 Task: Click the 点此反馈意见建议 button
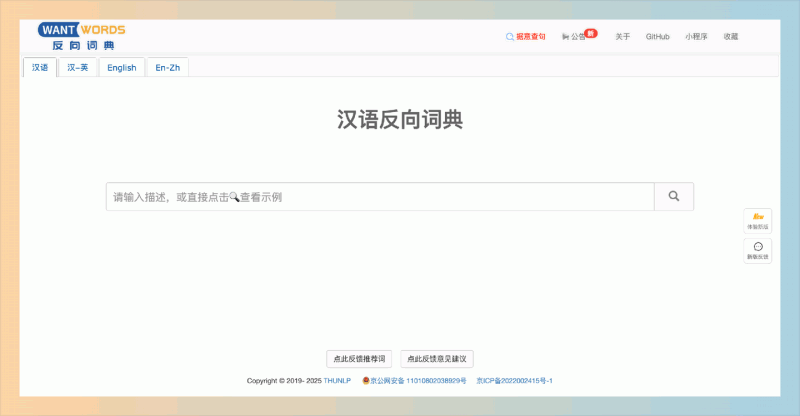437,359
